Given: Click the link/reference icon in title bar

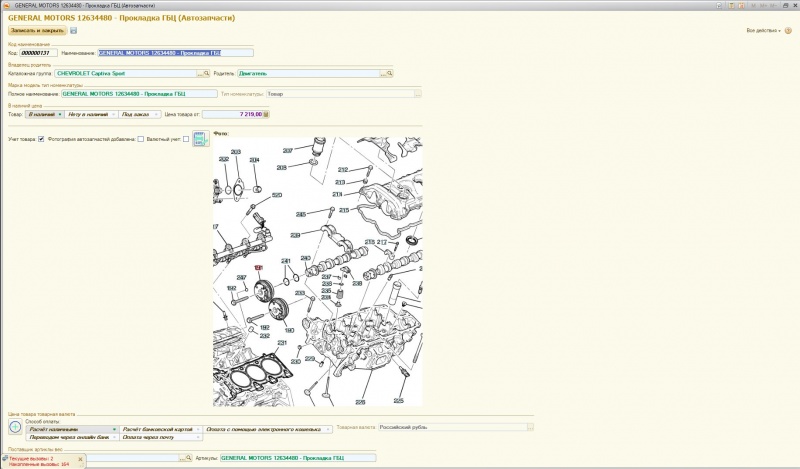Looking at the screenshot, I should 719,5.
